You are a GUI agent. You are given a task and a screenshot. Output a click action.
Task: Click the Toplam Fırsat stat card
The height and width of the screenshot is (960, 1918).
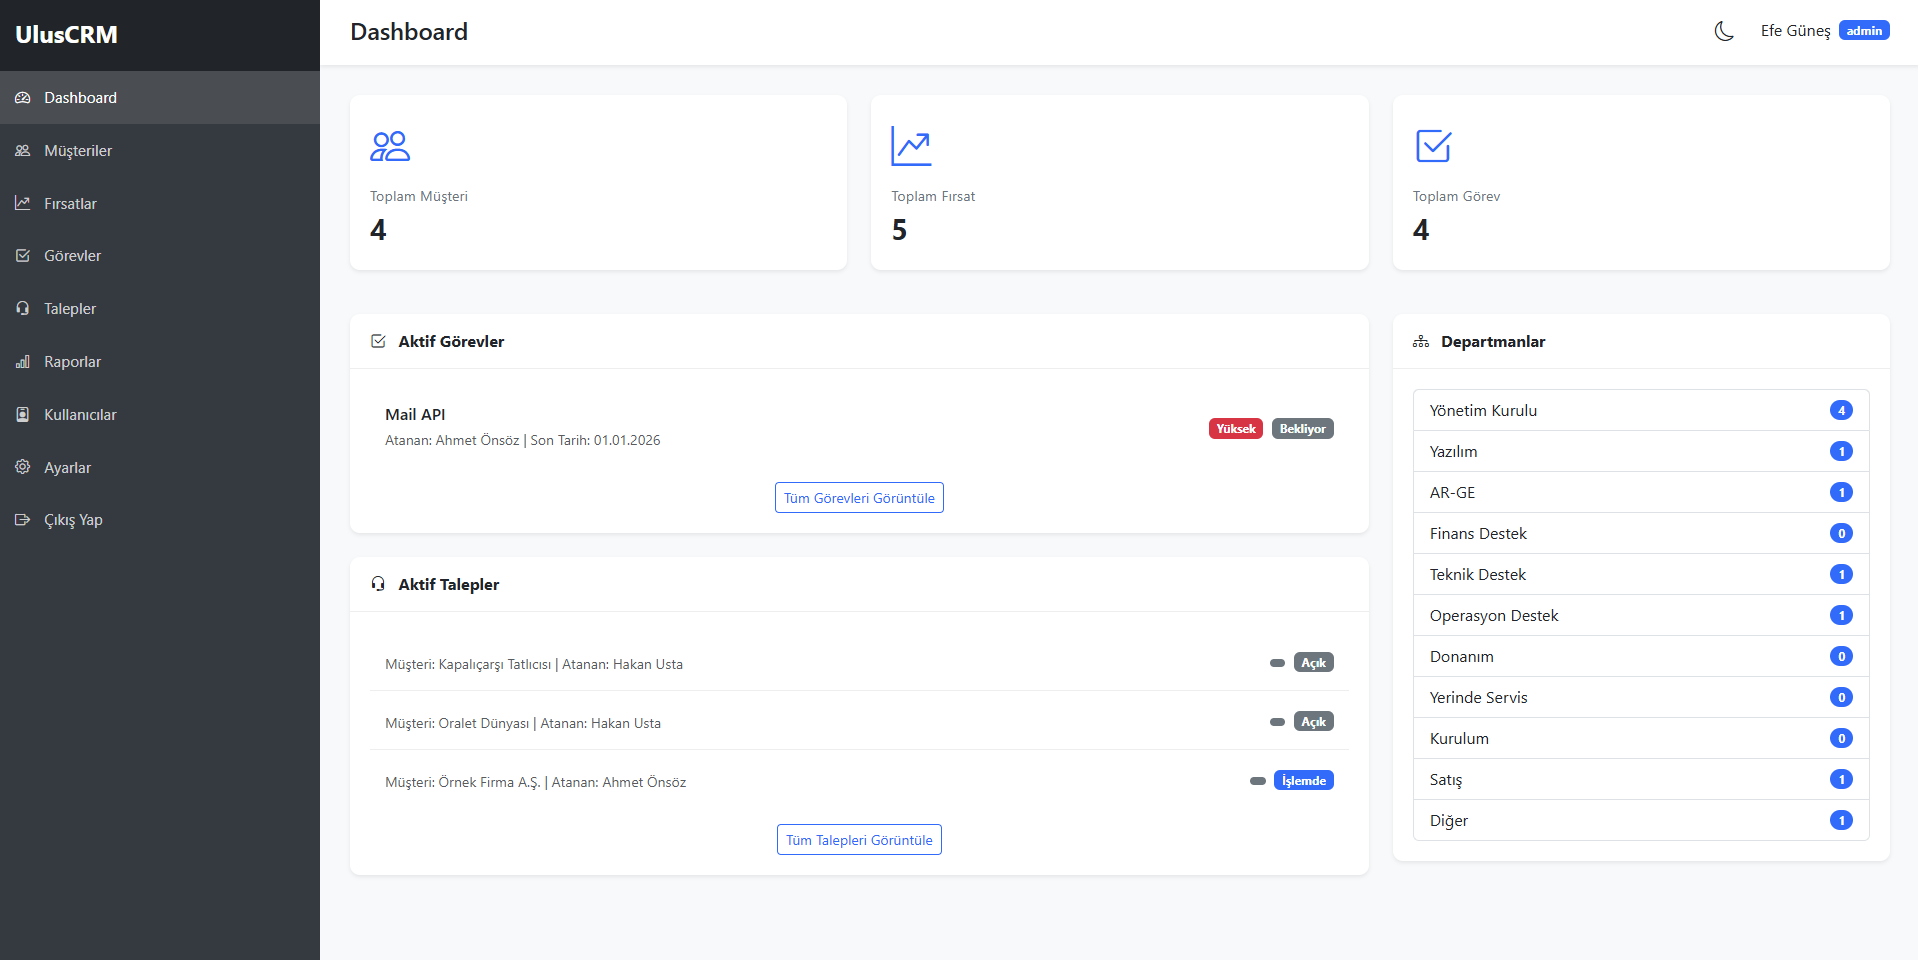tap(1119, 183)
